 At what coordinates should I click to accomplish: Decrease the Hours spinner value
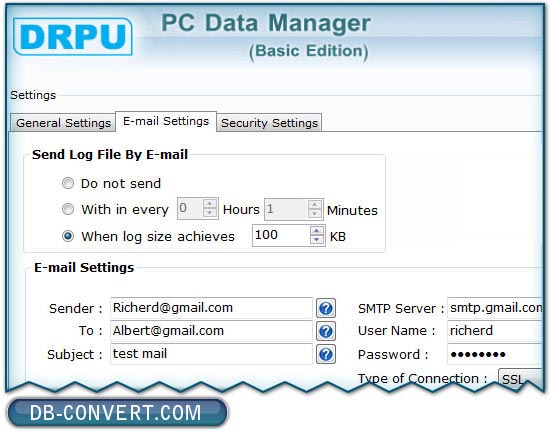point(210,213)
